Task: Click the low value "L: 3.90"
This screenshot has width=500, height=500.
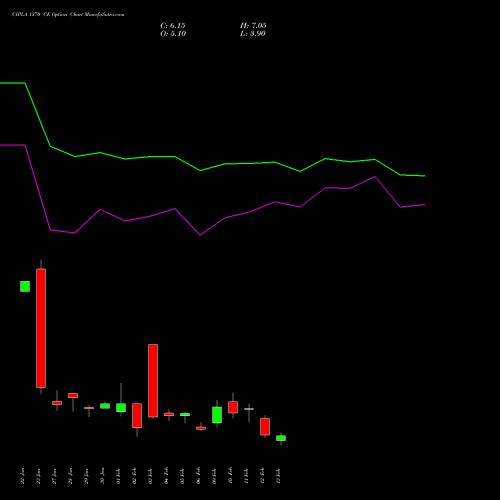Action: click(253, 34)
